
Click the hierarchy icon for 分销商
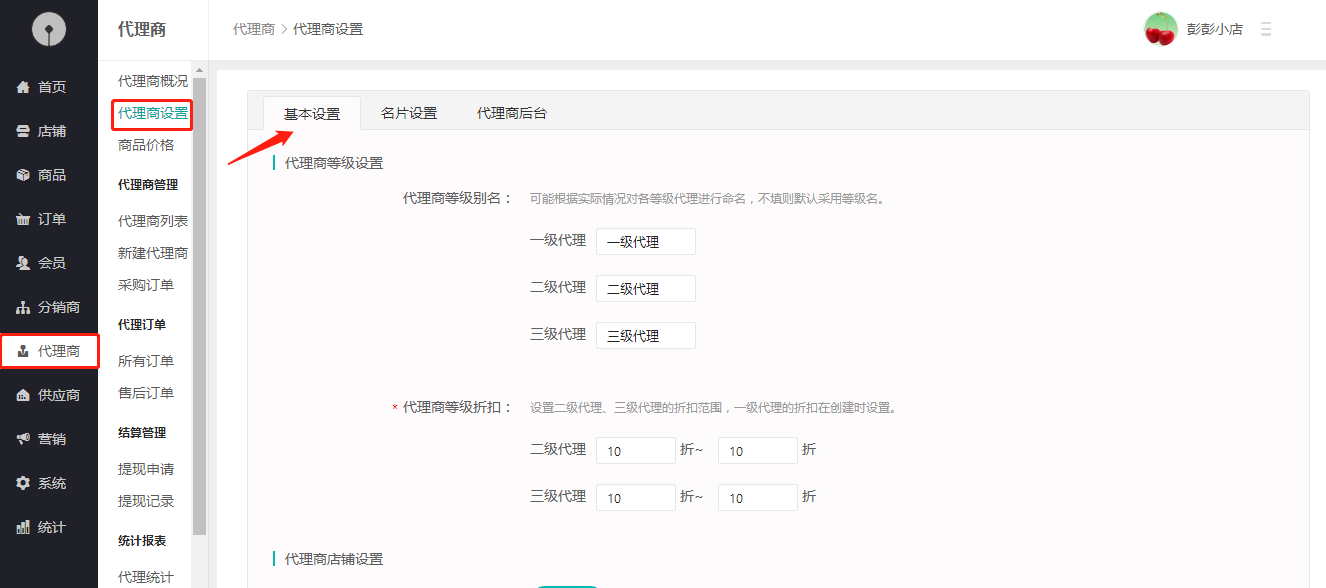tap(23, 307)
